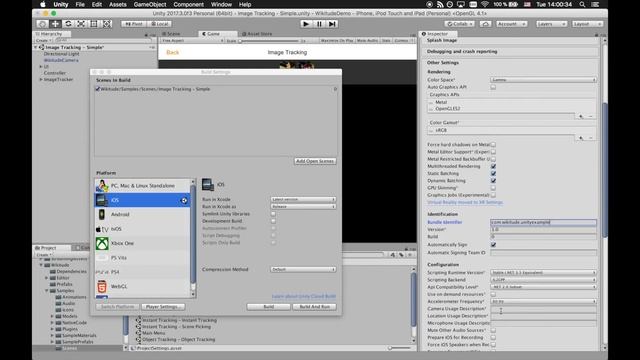
Task: Click the Pause button
Action: tap(319, 24)
